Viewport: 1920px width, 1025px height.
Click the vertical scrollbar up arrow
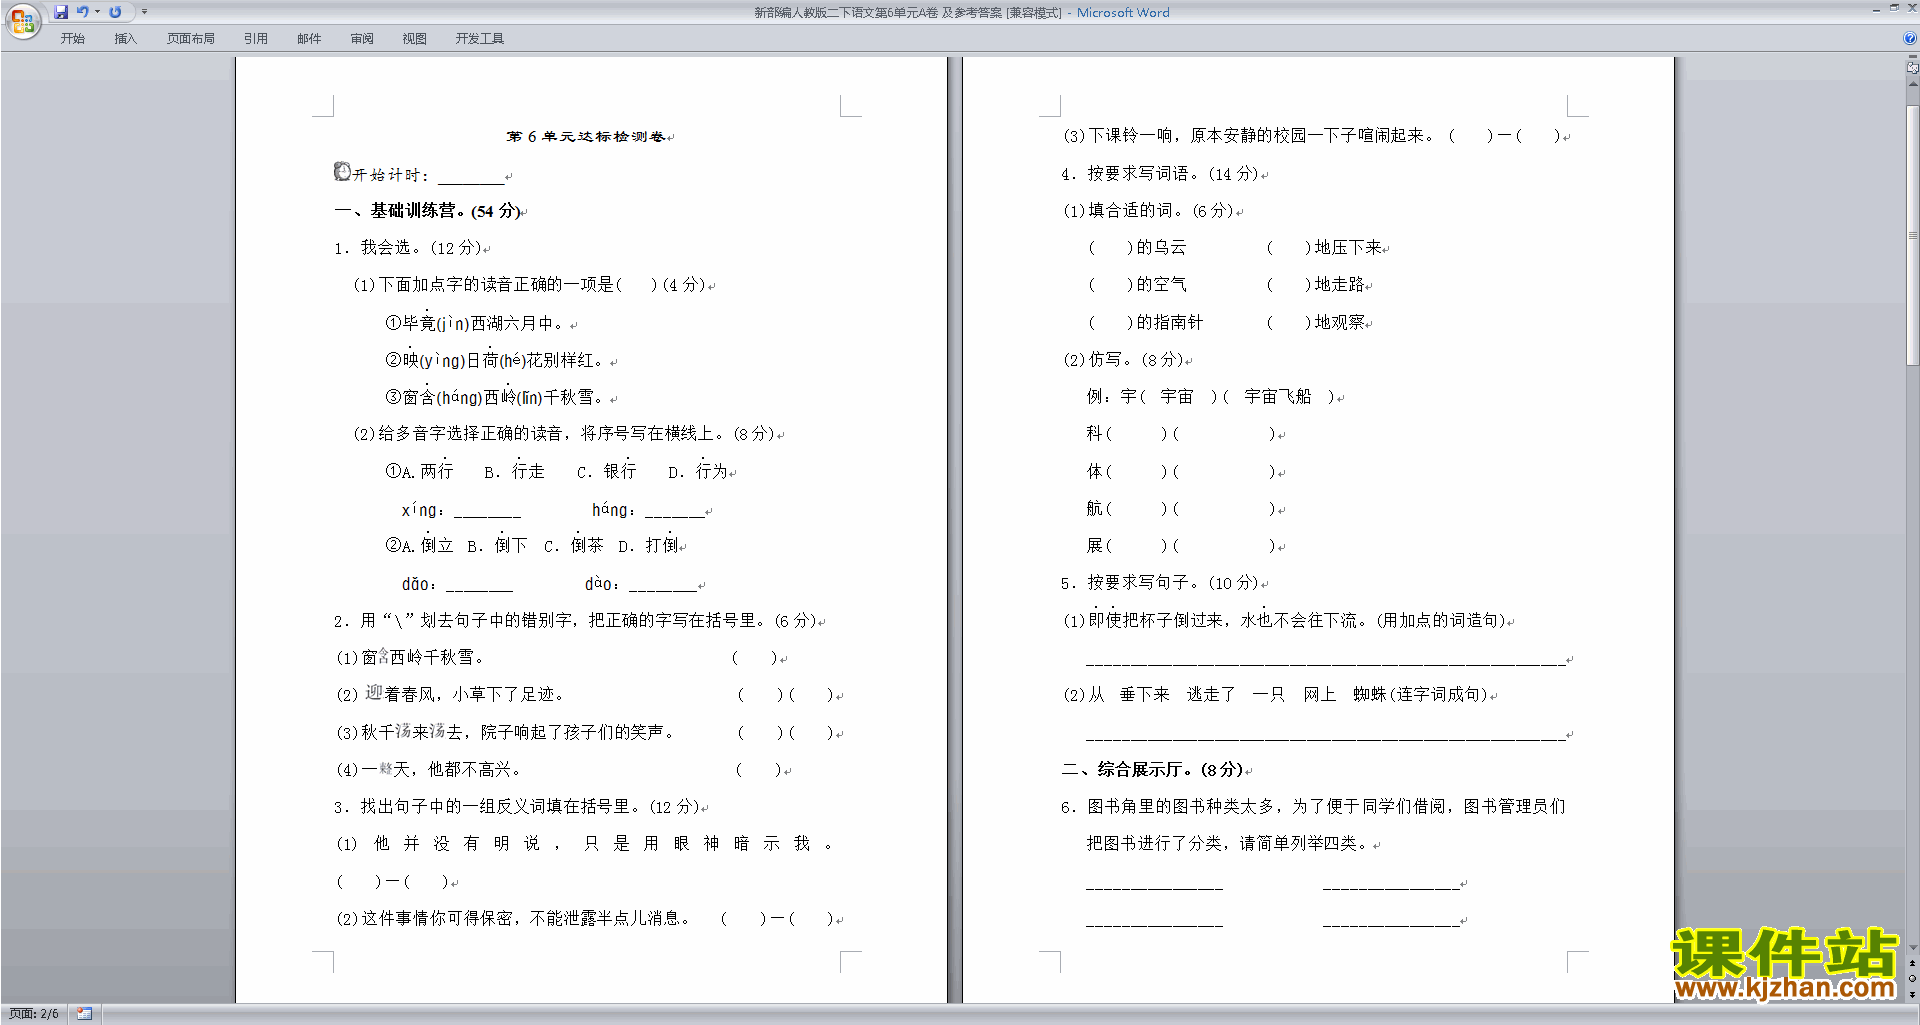(1913, 84)
